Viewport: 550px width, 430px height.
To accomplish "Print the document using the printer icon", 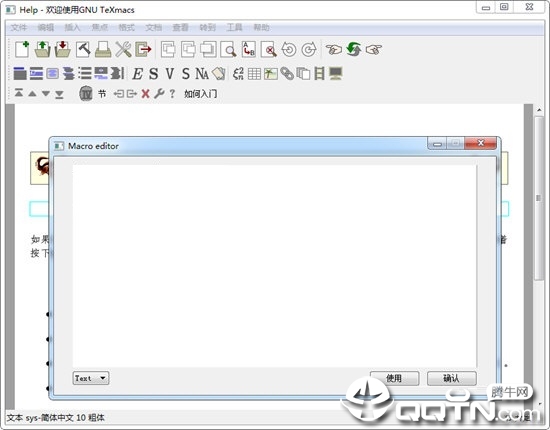I will pyautogui.click(x=103, y=49).
